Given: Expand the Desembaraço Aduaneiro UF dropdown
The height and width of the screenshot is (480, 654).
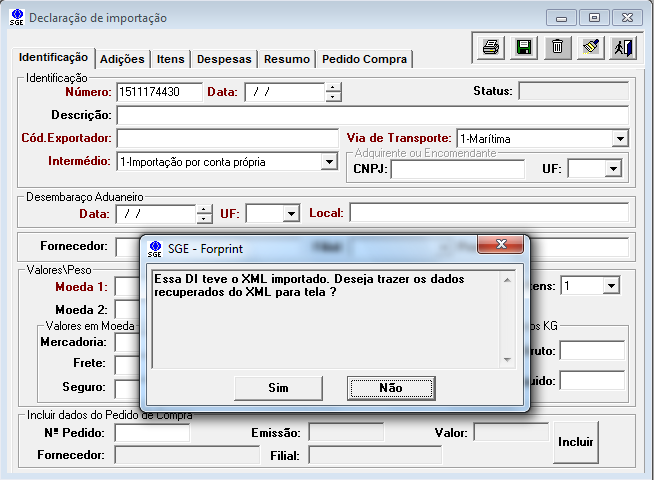Looking at the screenshot, I should 291,214.
